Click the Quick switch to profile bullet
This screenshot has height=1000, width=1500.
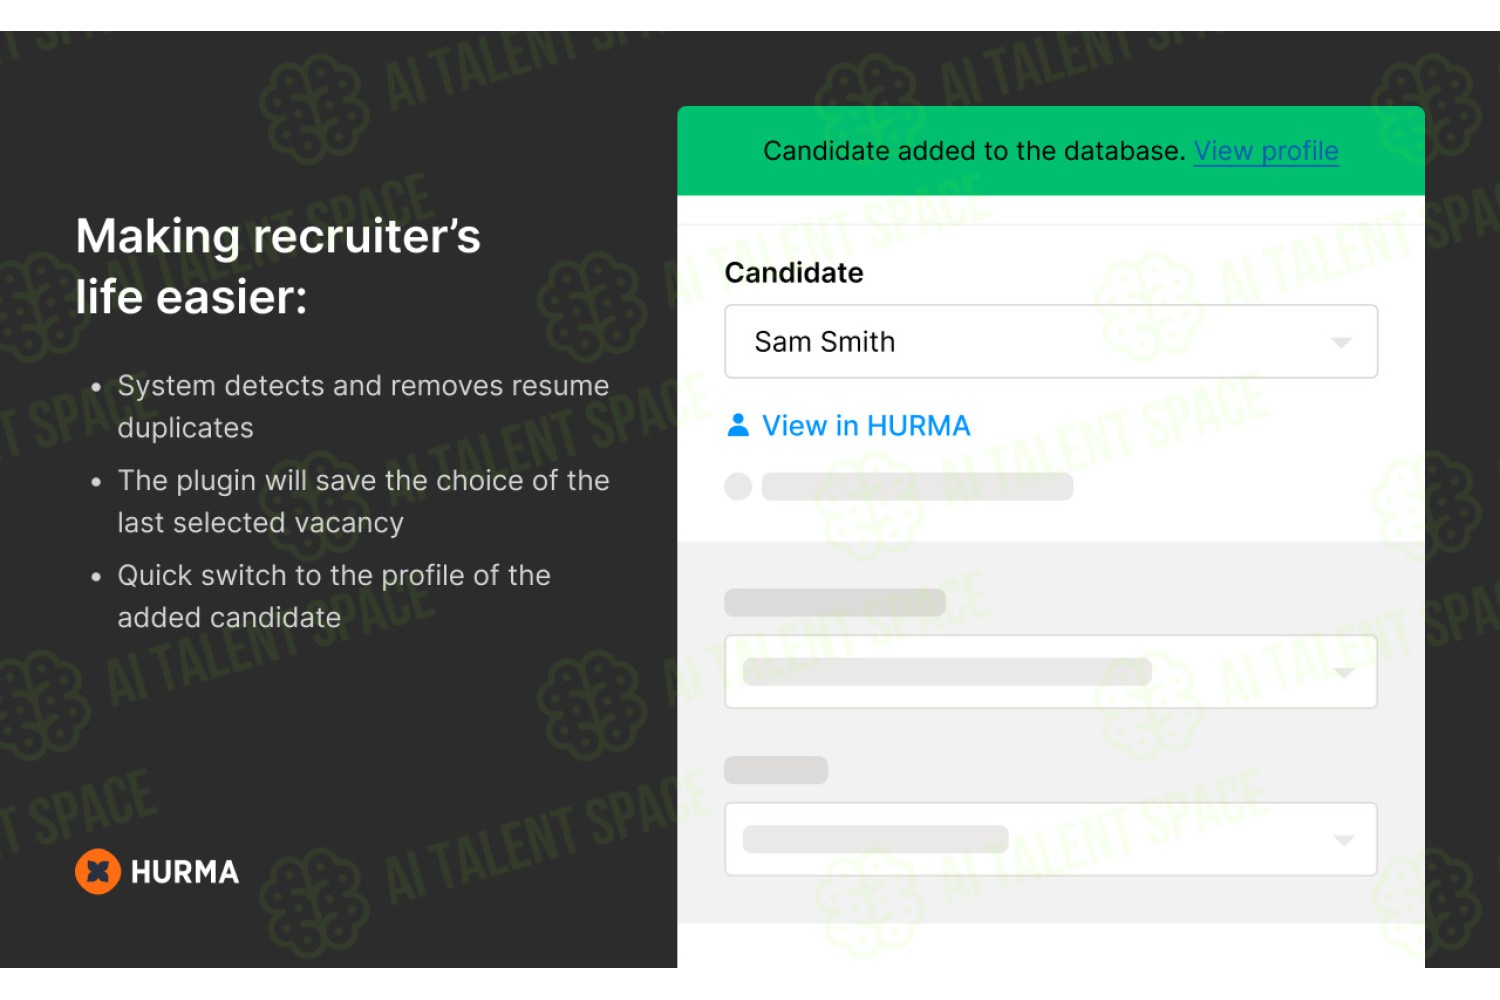click(x=334, y=596)
